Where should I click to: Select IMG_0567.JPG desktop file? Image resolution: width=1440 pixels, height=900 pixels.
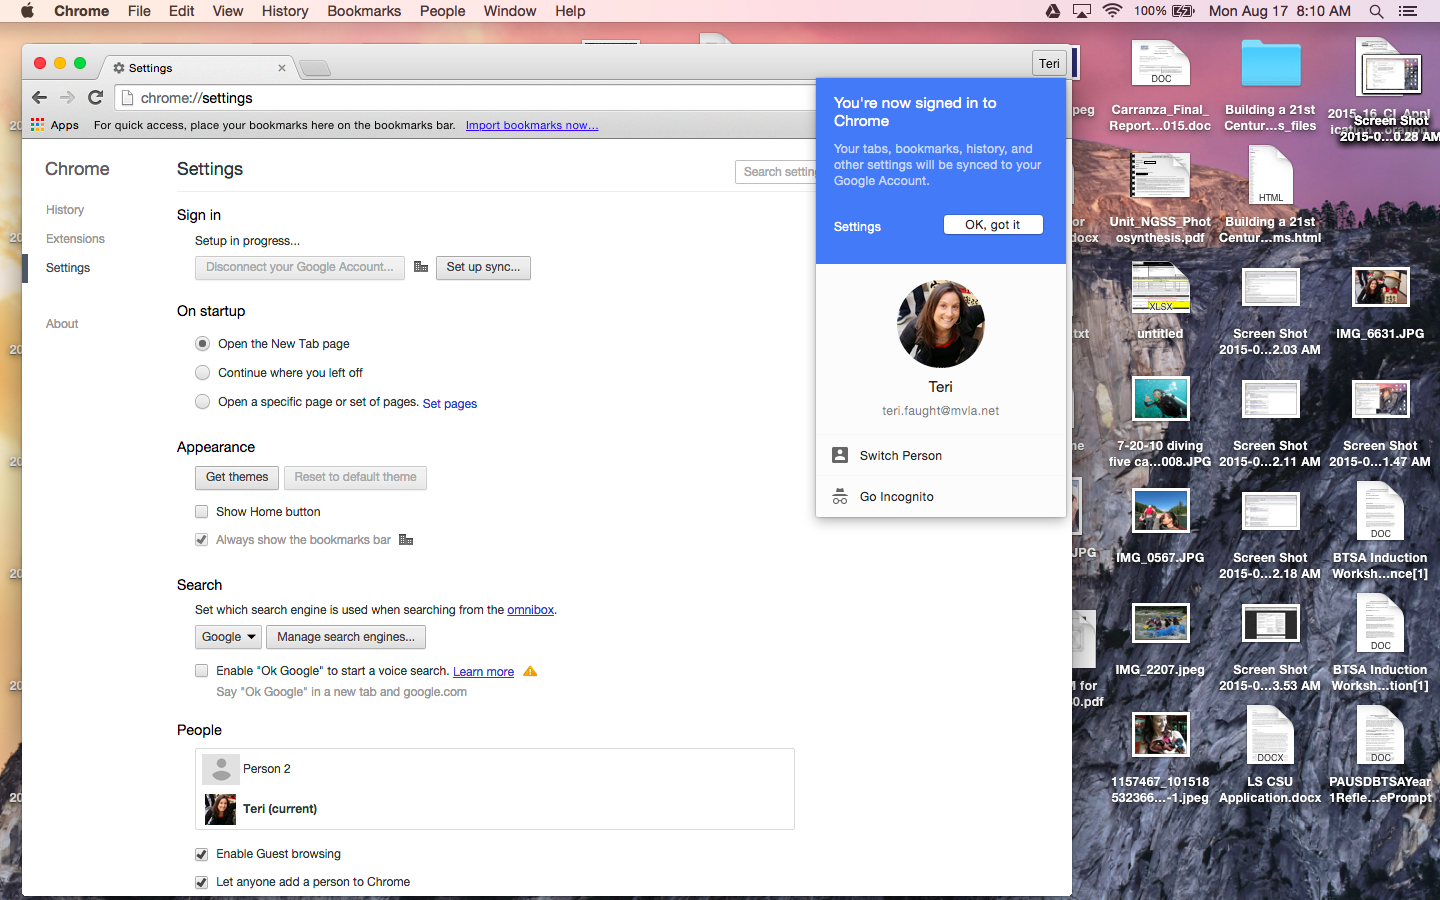[x=1161, y=512]
